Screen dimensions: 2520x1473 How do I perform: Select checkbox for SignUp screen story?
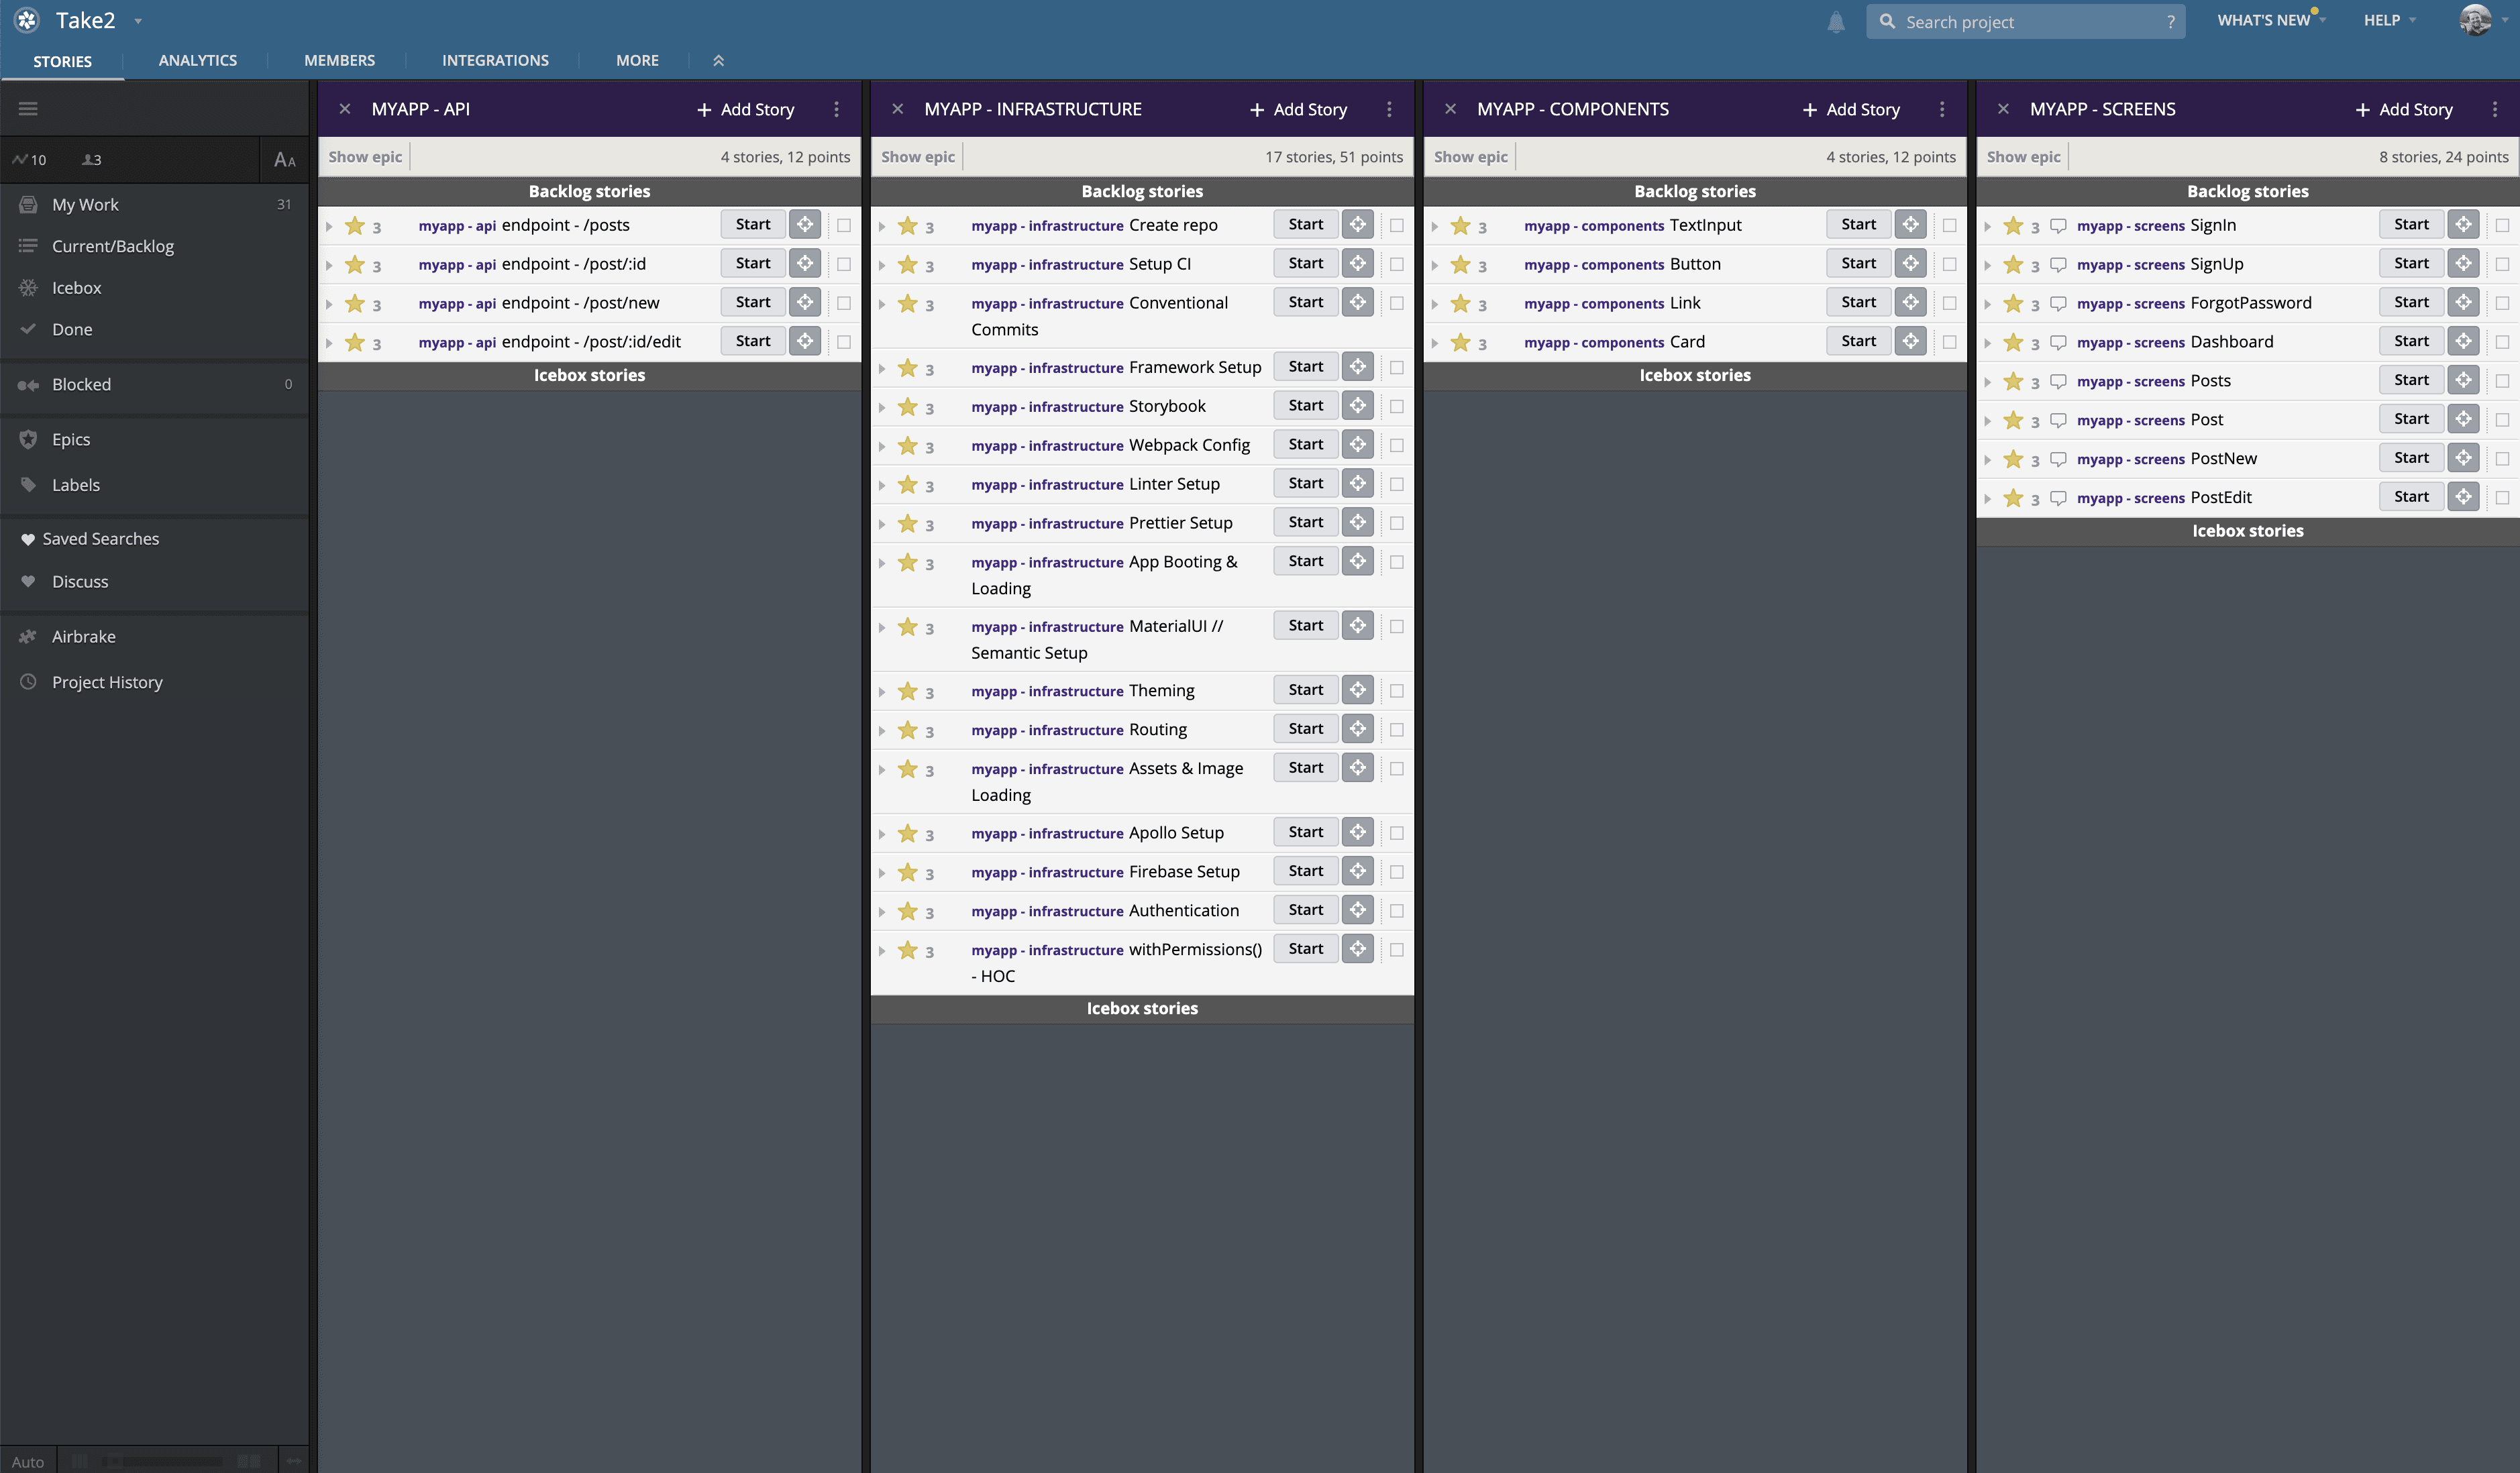click(x=2503, y=264)
